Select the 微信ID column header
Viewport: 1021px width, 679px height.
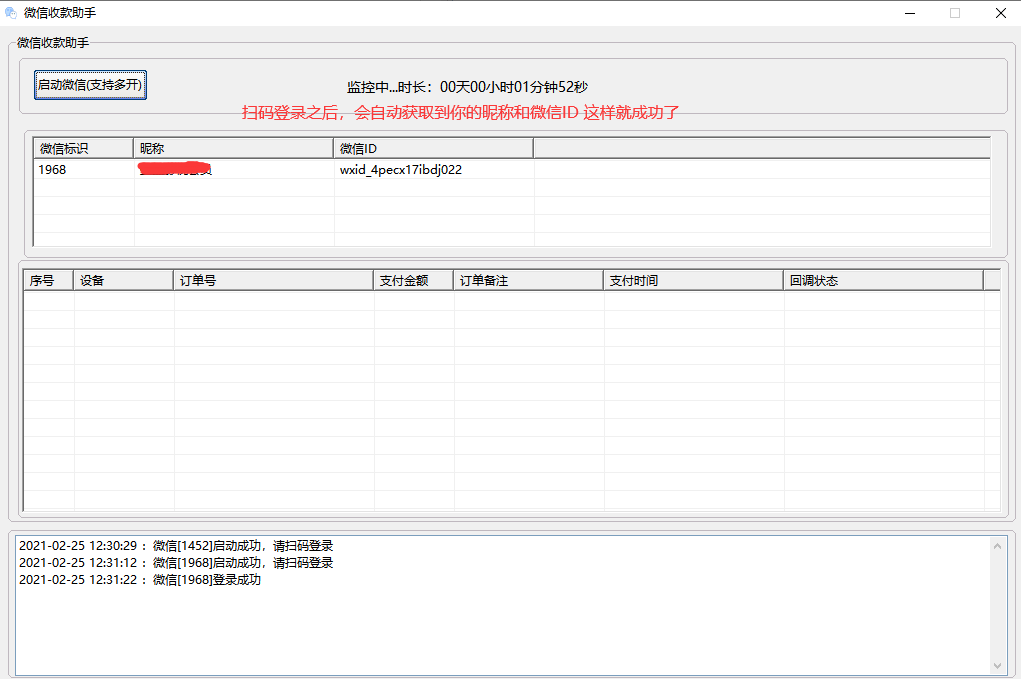[433, 148]
